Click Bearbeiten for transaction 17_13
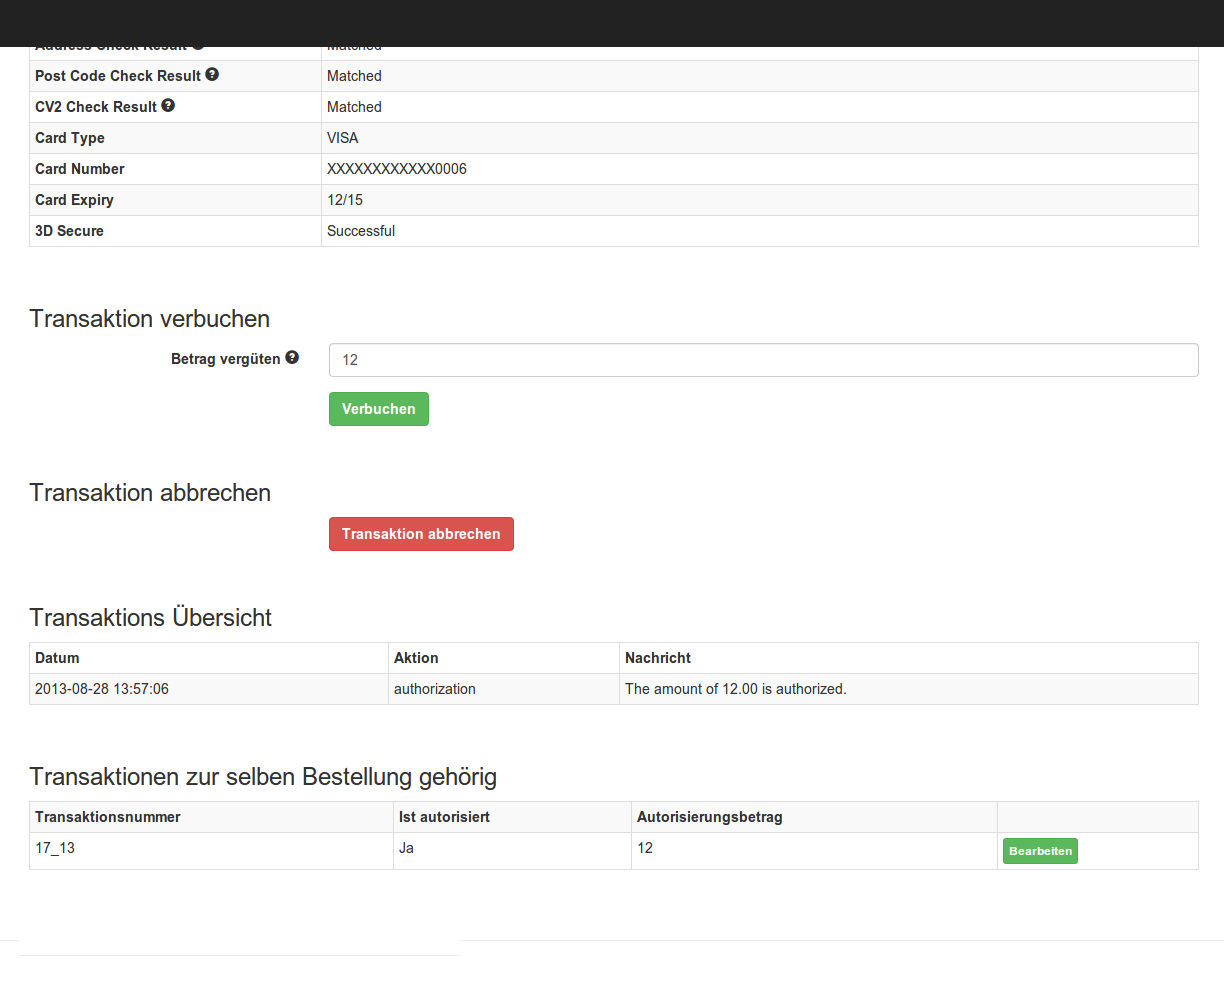This screenshot has height=1002, width=1224. coord(1040,851)
